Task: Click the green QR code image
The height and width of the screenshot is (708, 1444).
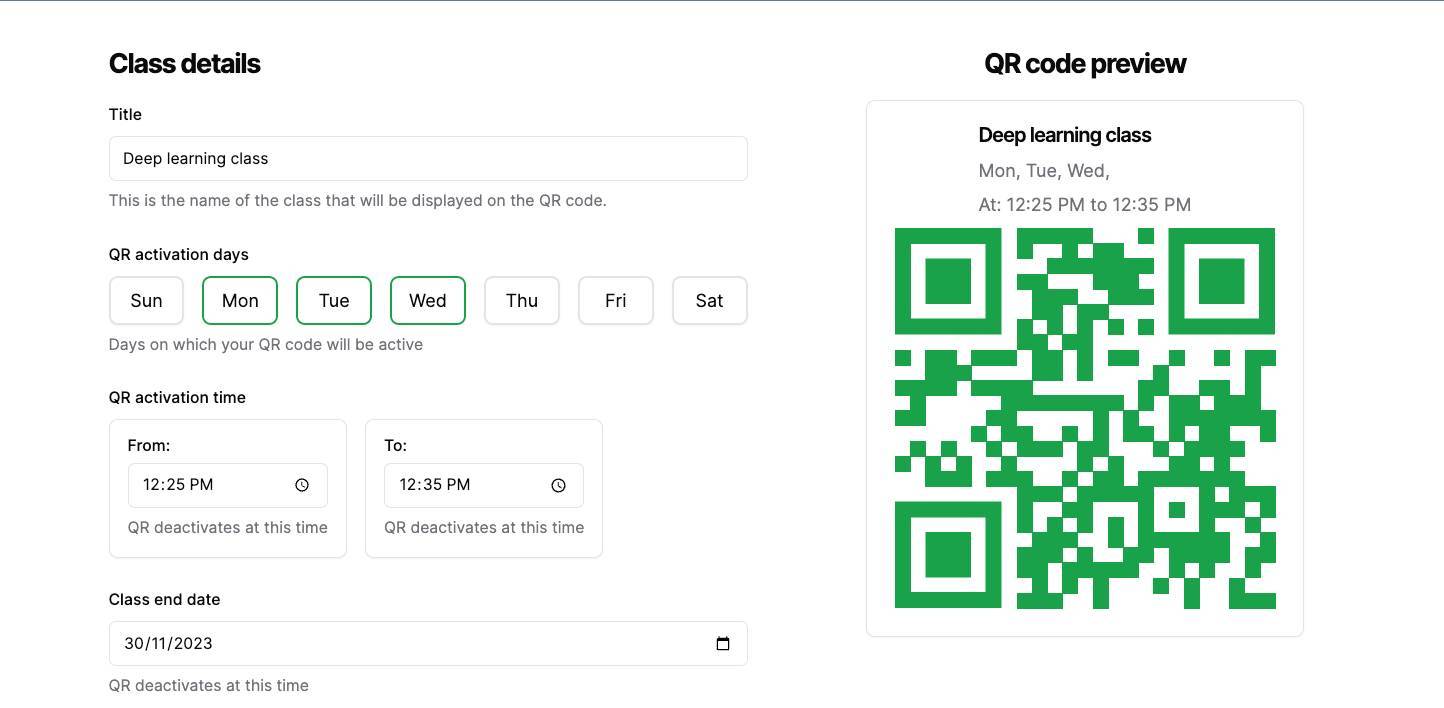Action: (x=1085, y=418)
